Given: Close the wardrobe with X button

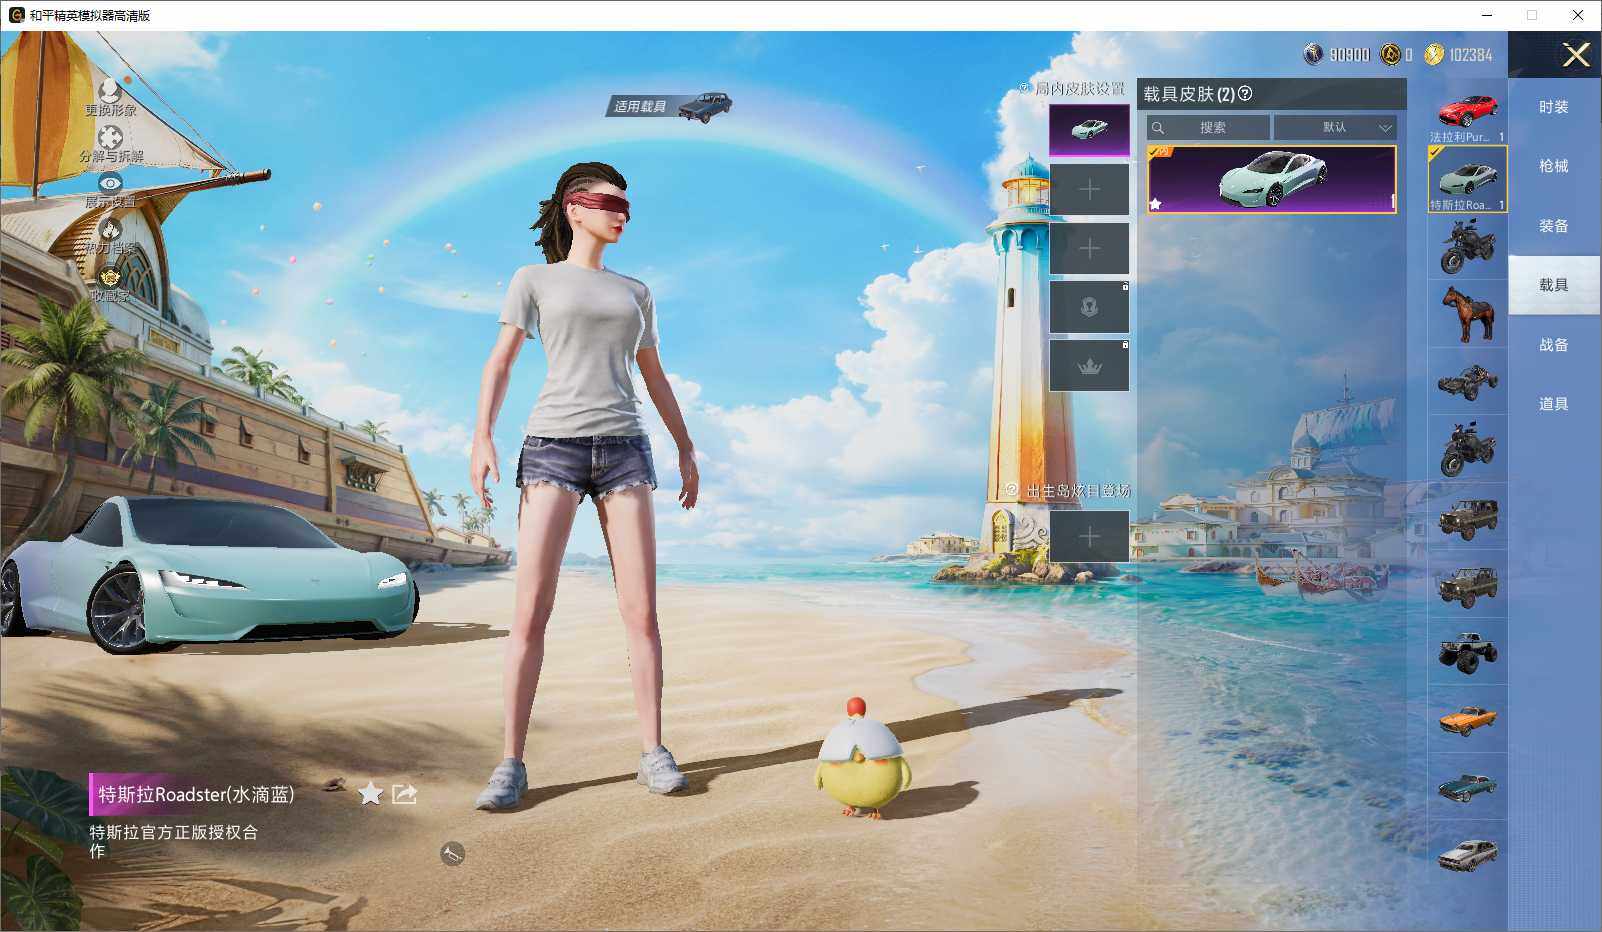Looking at the screenshot, I should click(1576, 55).
